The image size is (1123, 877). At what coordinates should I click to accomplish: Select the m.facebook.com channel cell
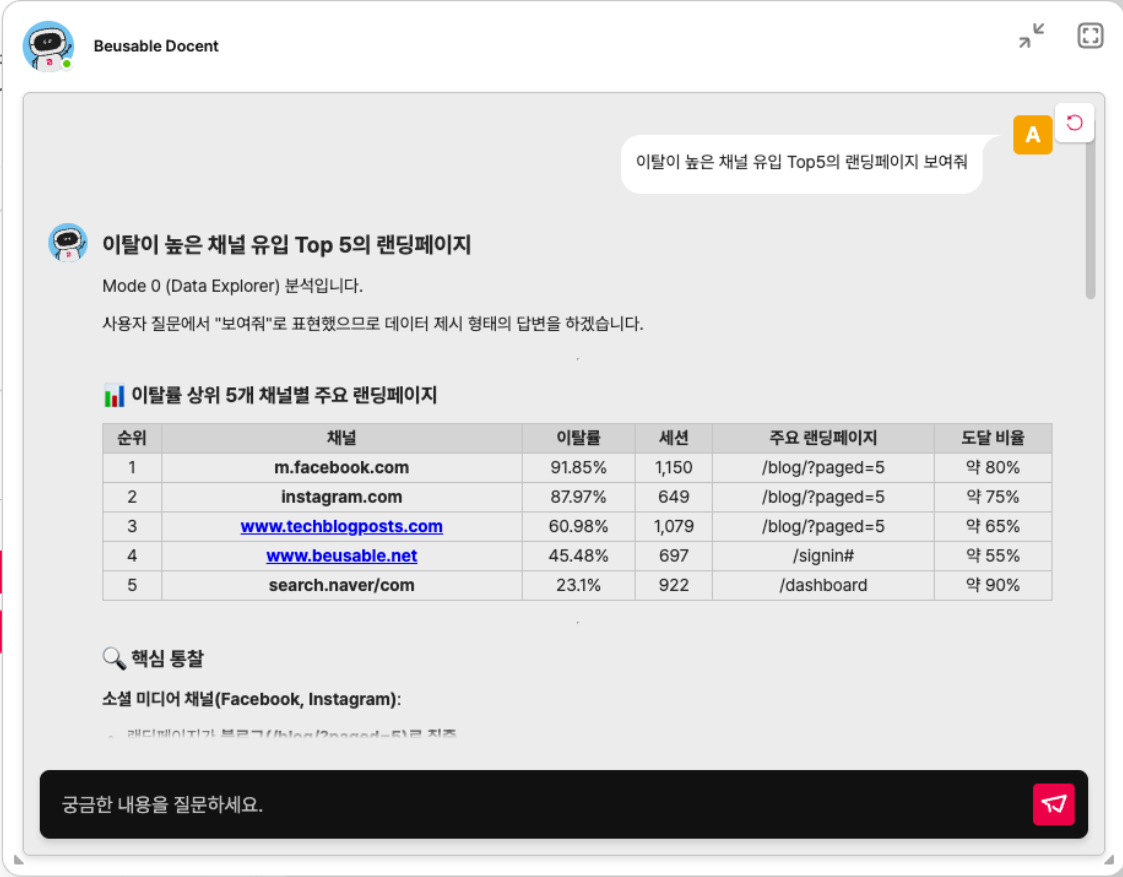342,467
